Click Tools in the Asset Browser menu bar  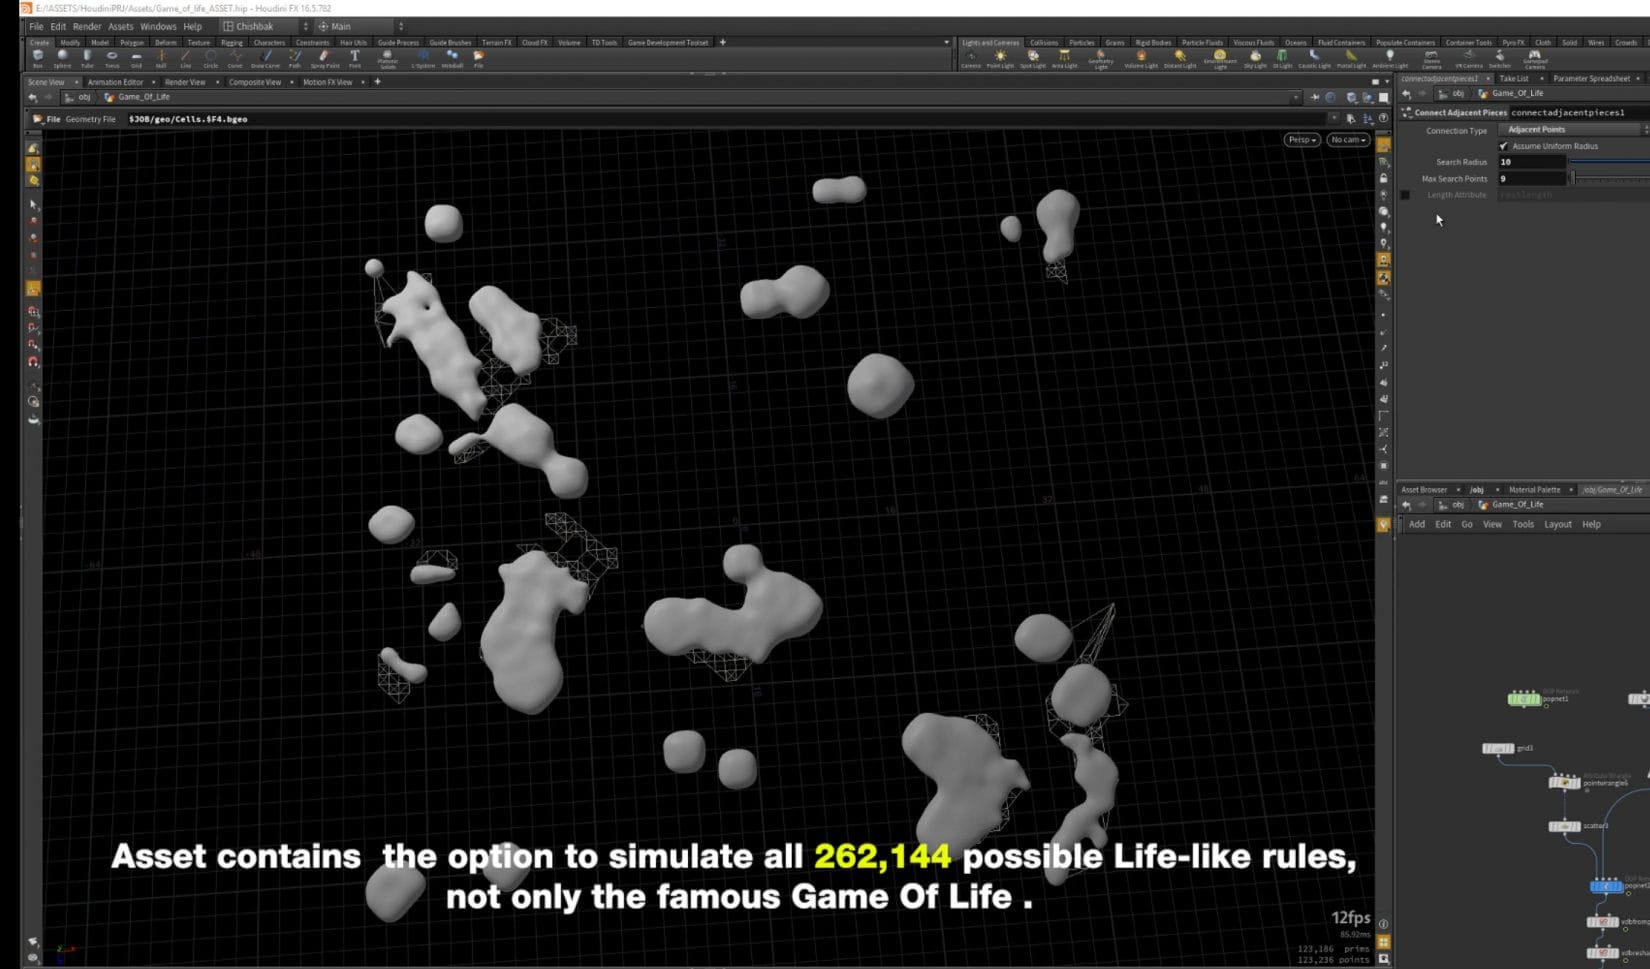click(x=1523, y=523)
